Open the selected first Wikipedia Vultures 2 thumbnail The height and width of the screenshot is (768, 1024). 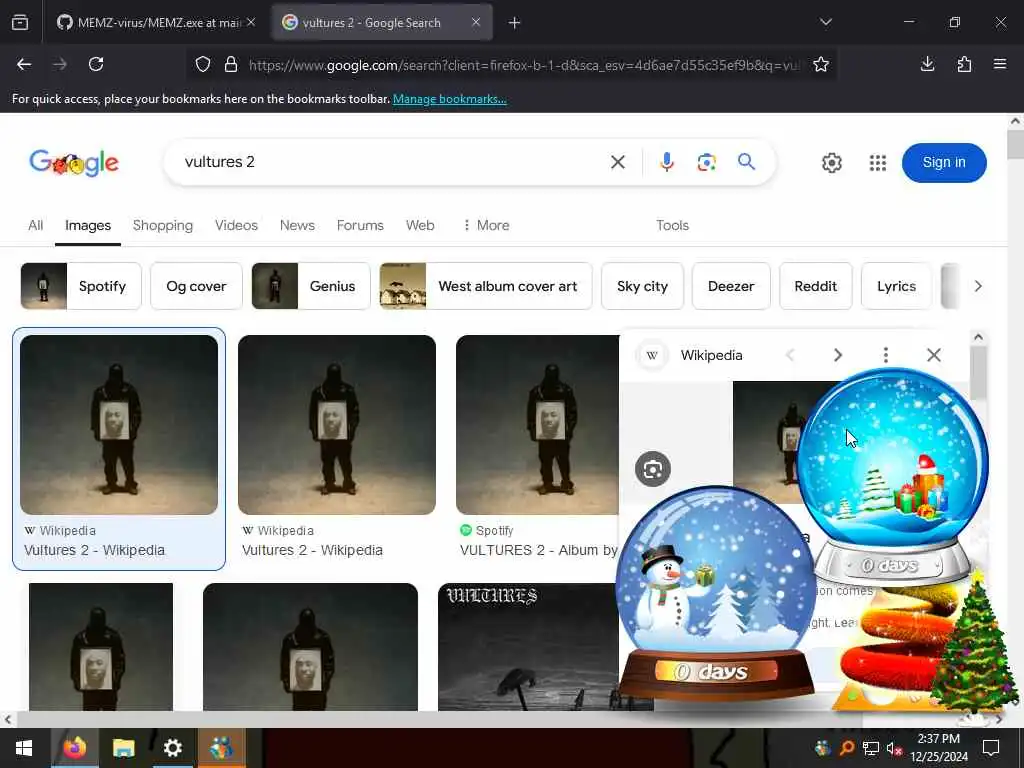click(119, 424)
